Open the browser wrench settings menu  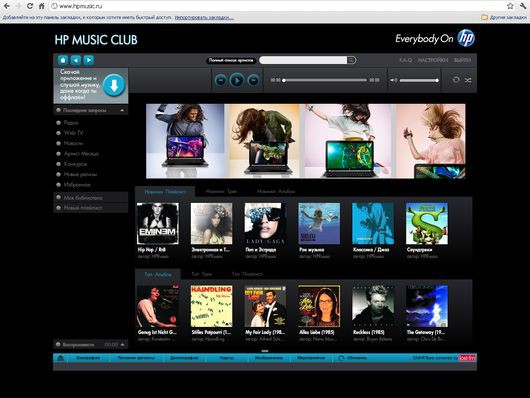523,6
